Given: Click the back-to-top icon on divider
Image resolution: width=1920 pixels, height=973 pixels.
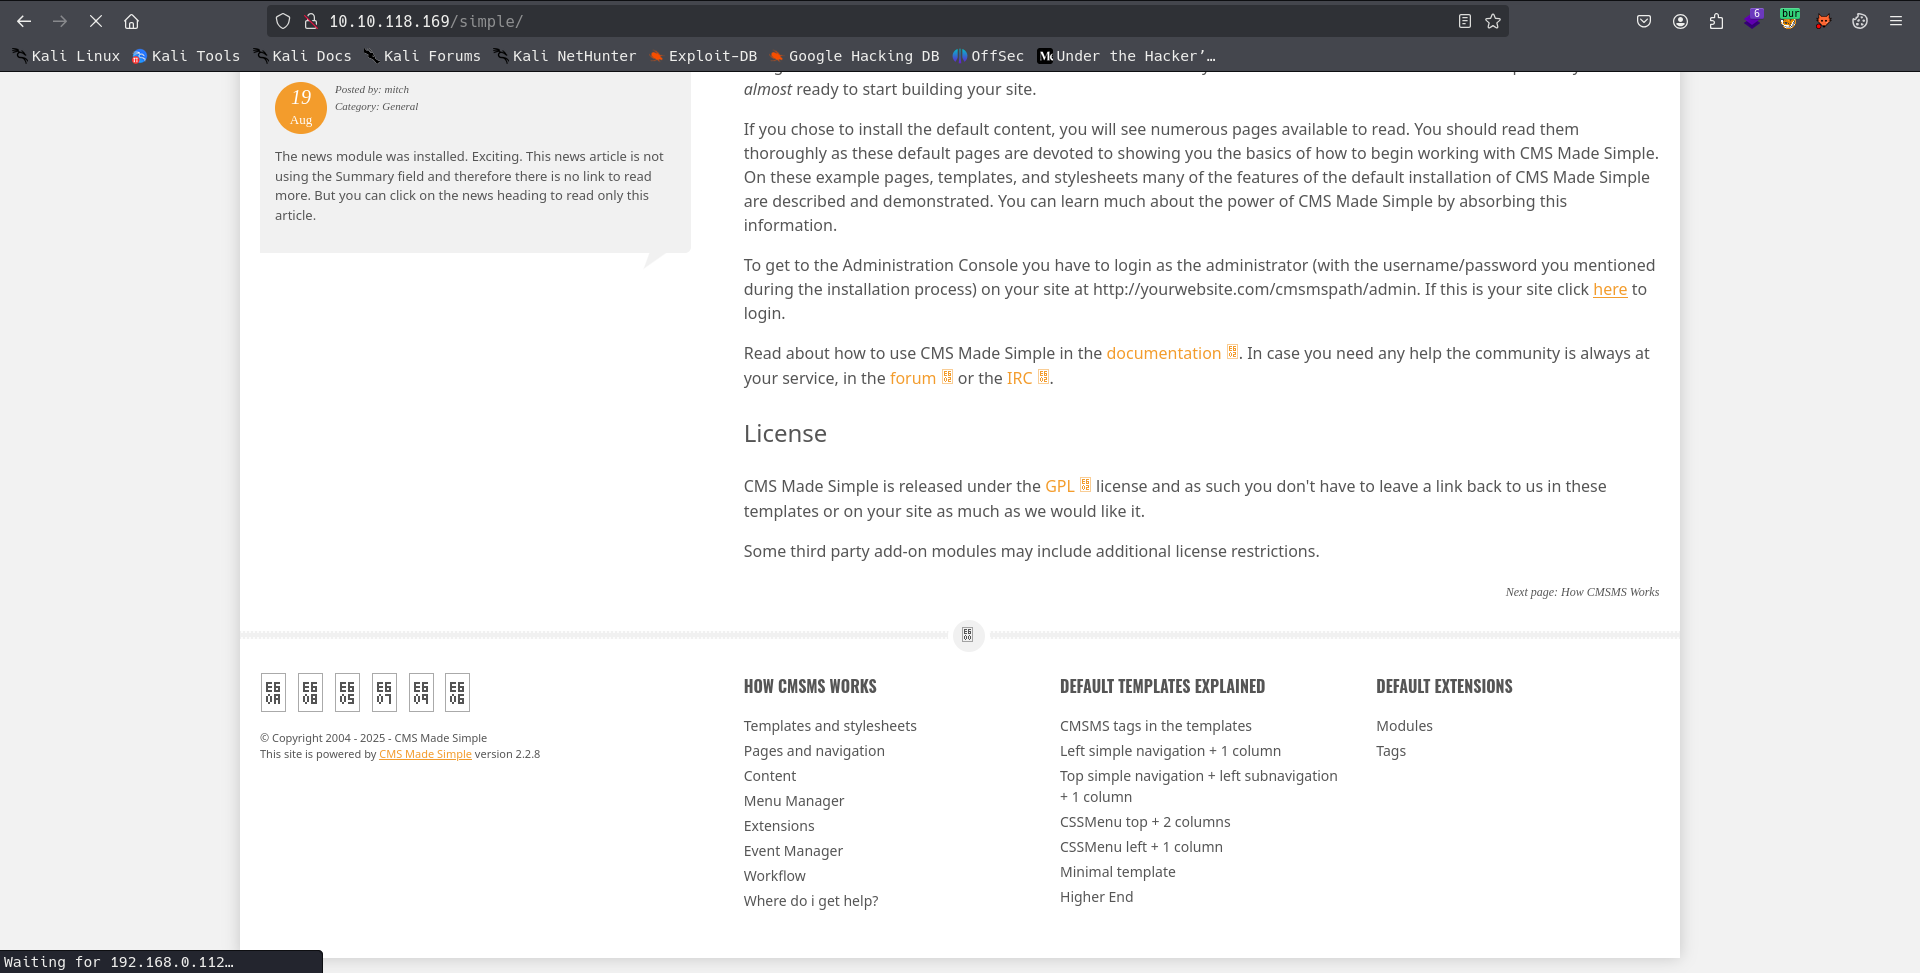Looking at the screenshot, I should tap(968, 635).
